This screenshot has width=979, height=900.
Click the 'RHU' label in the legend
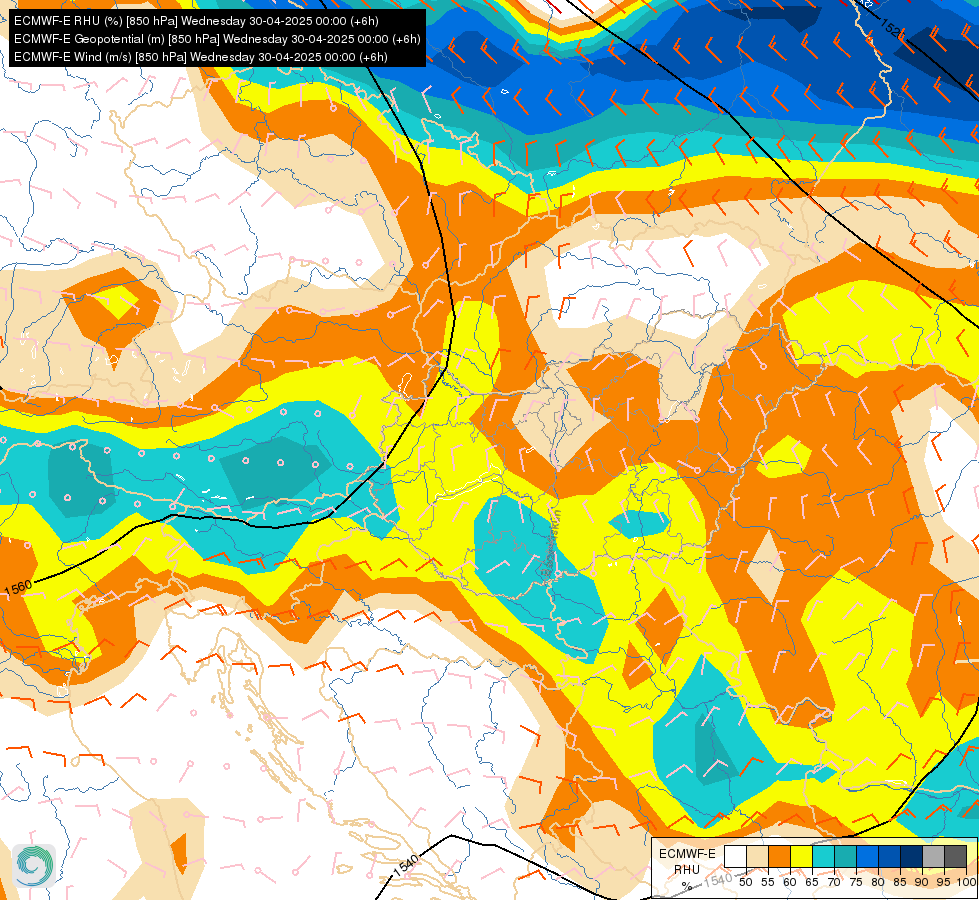pyautogui.click(x=687, y=869)
